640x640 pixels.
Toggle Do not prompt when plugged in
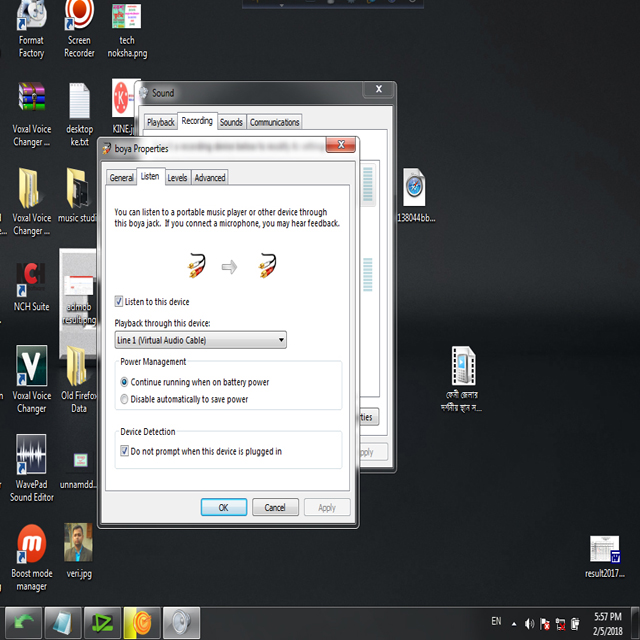click(x=124, y=451)
